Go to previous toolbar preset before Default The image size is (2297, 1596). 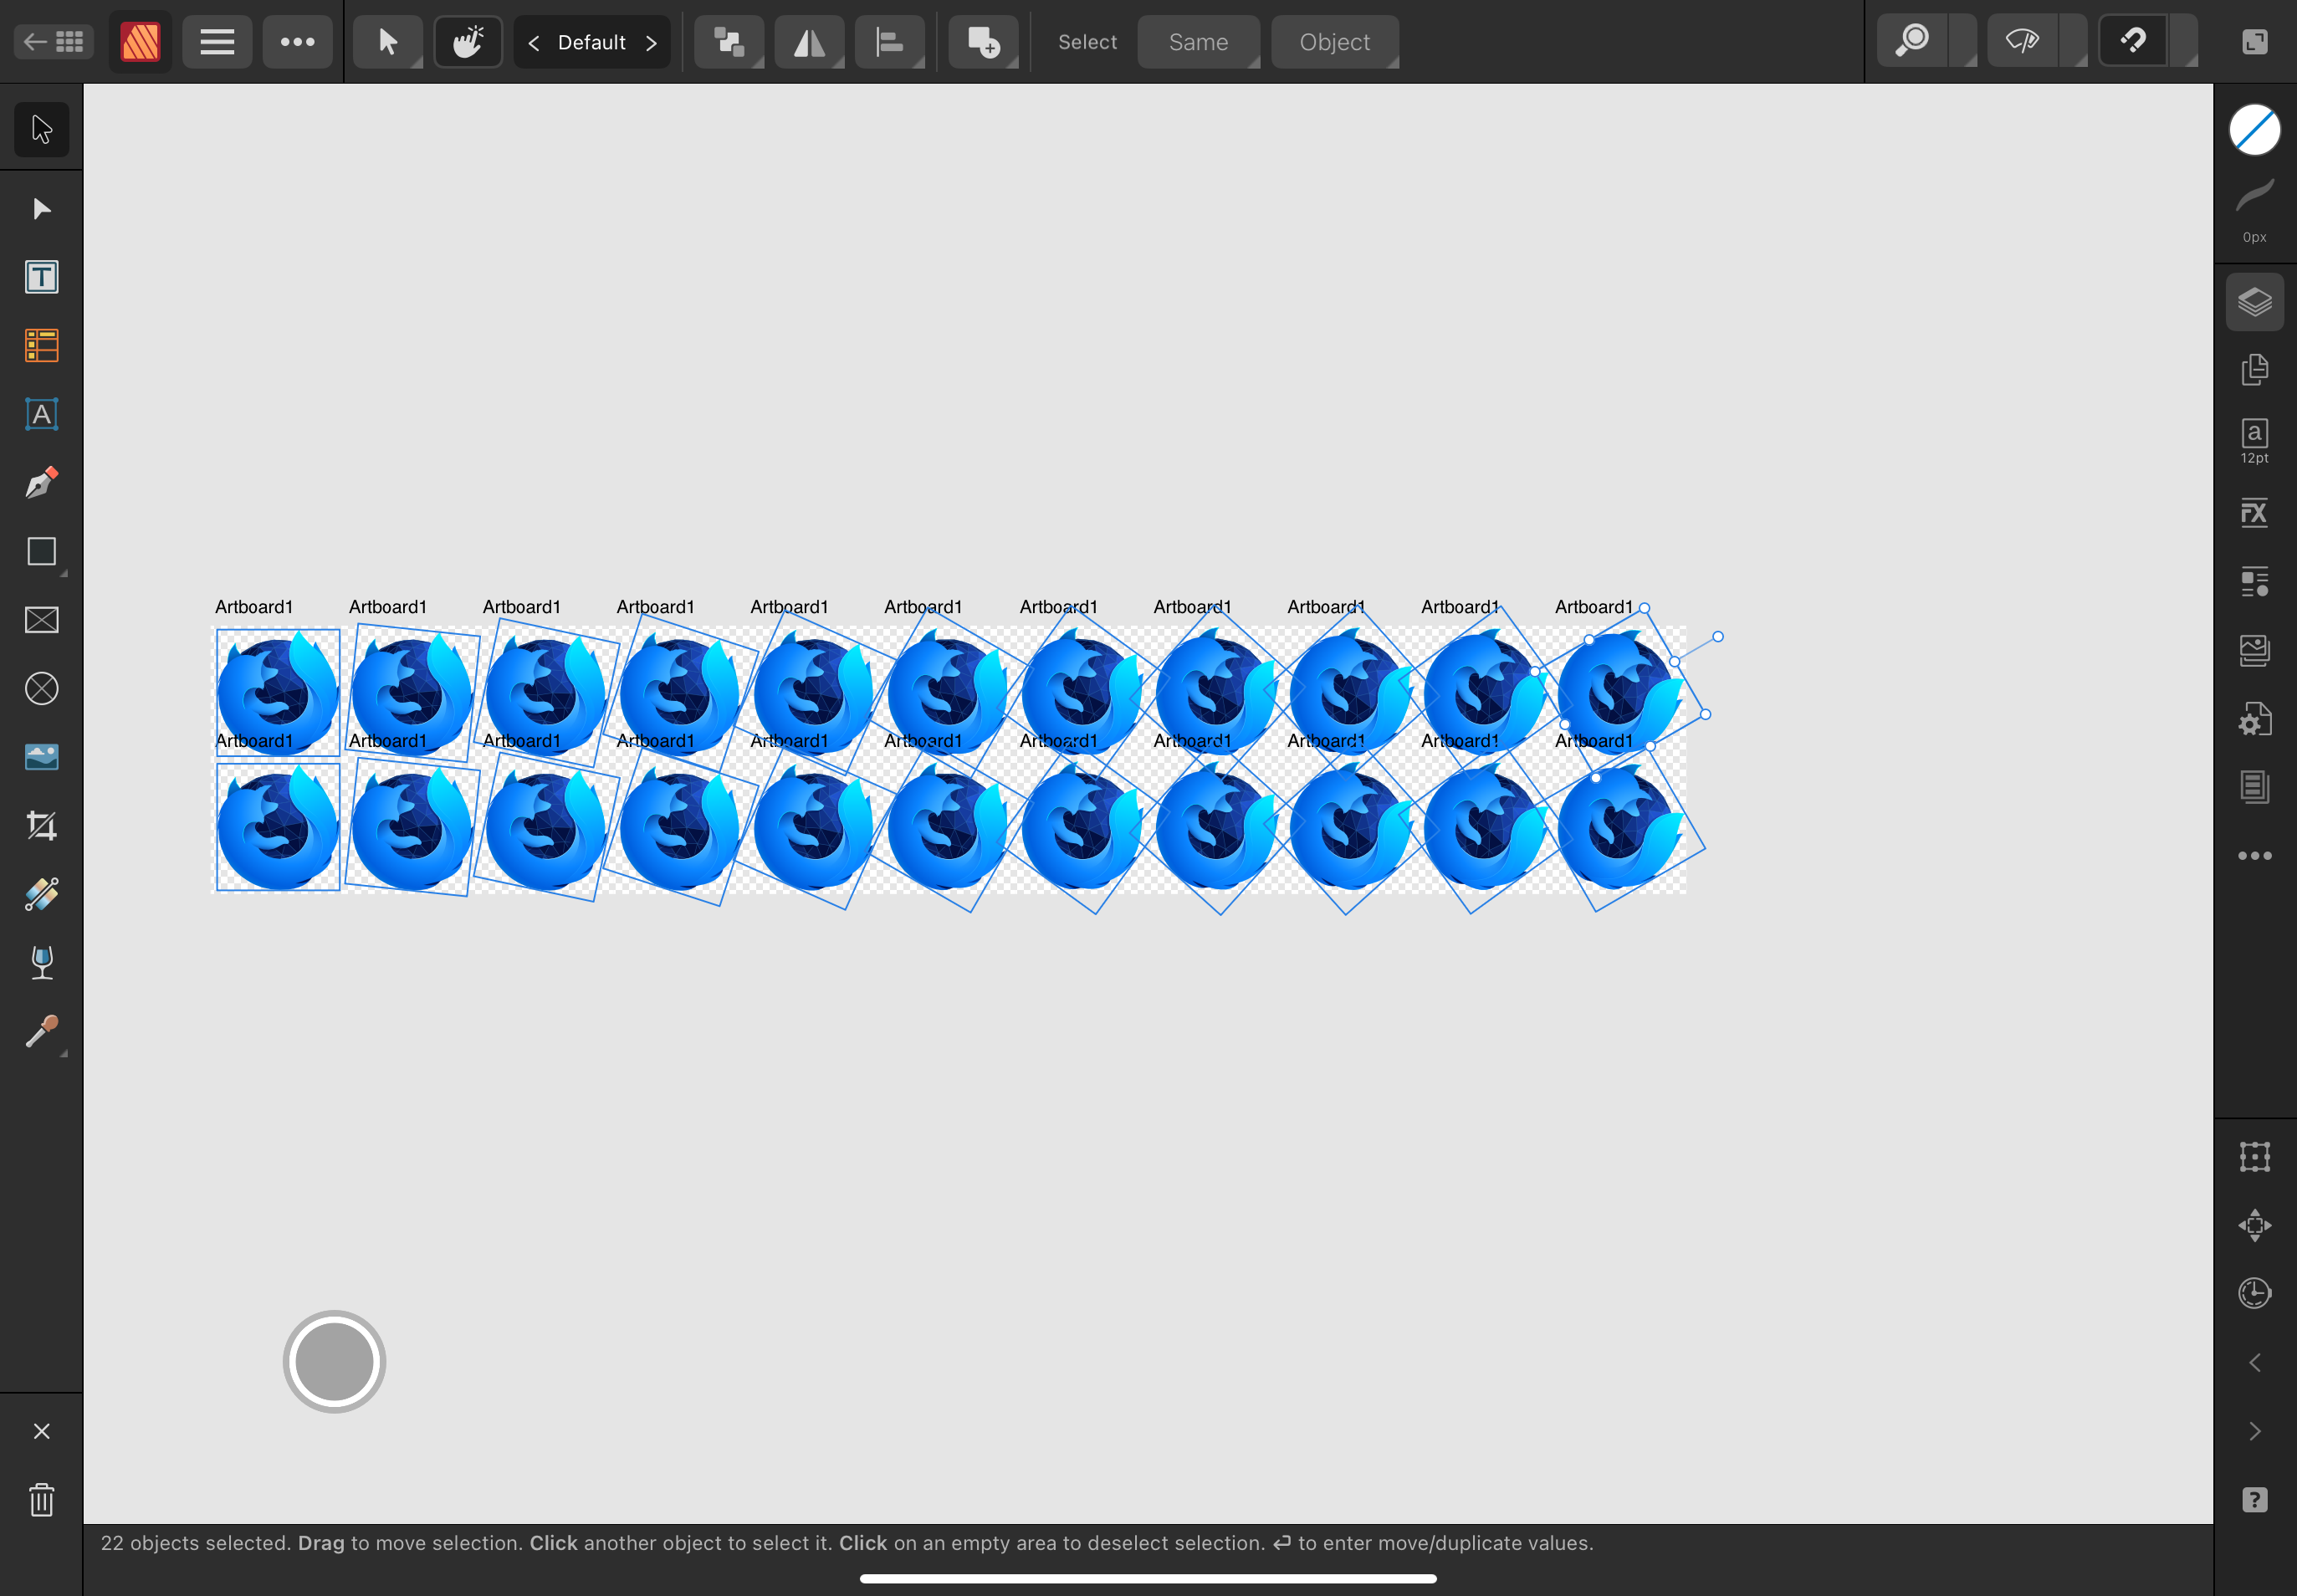coord(534,42)
